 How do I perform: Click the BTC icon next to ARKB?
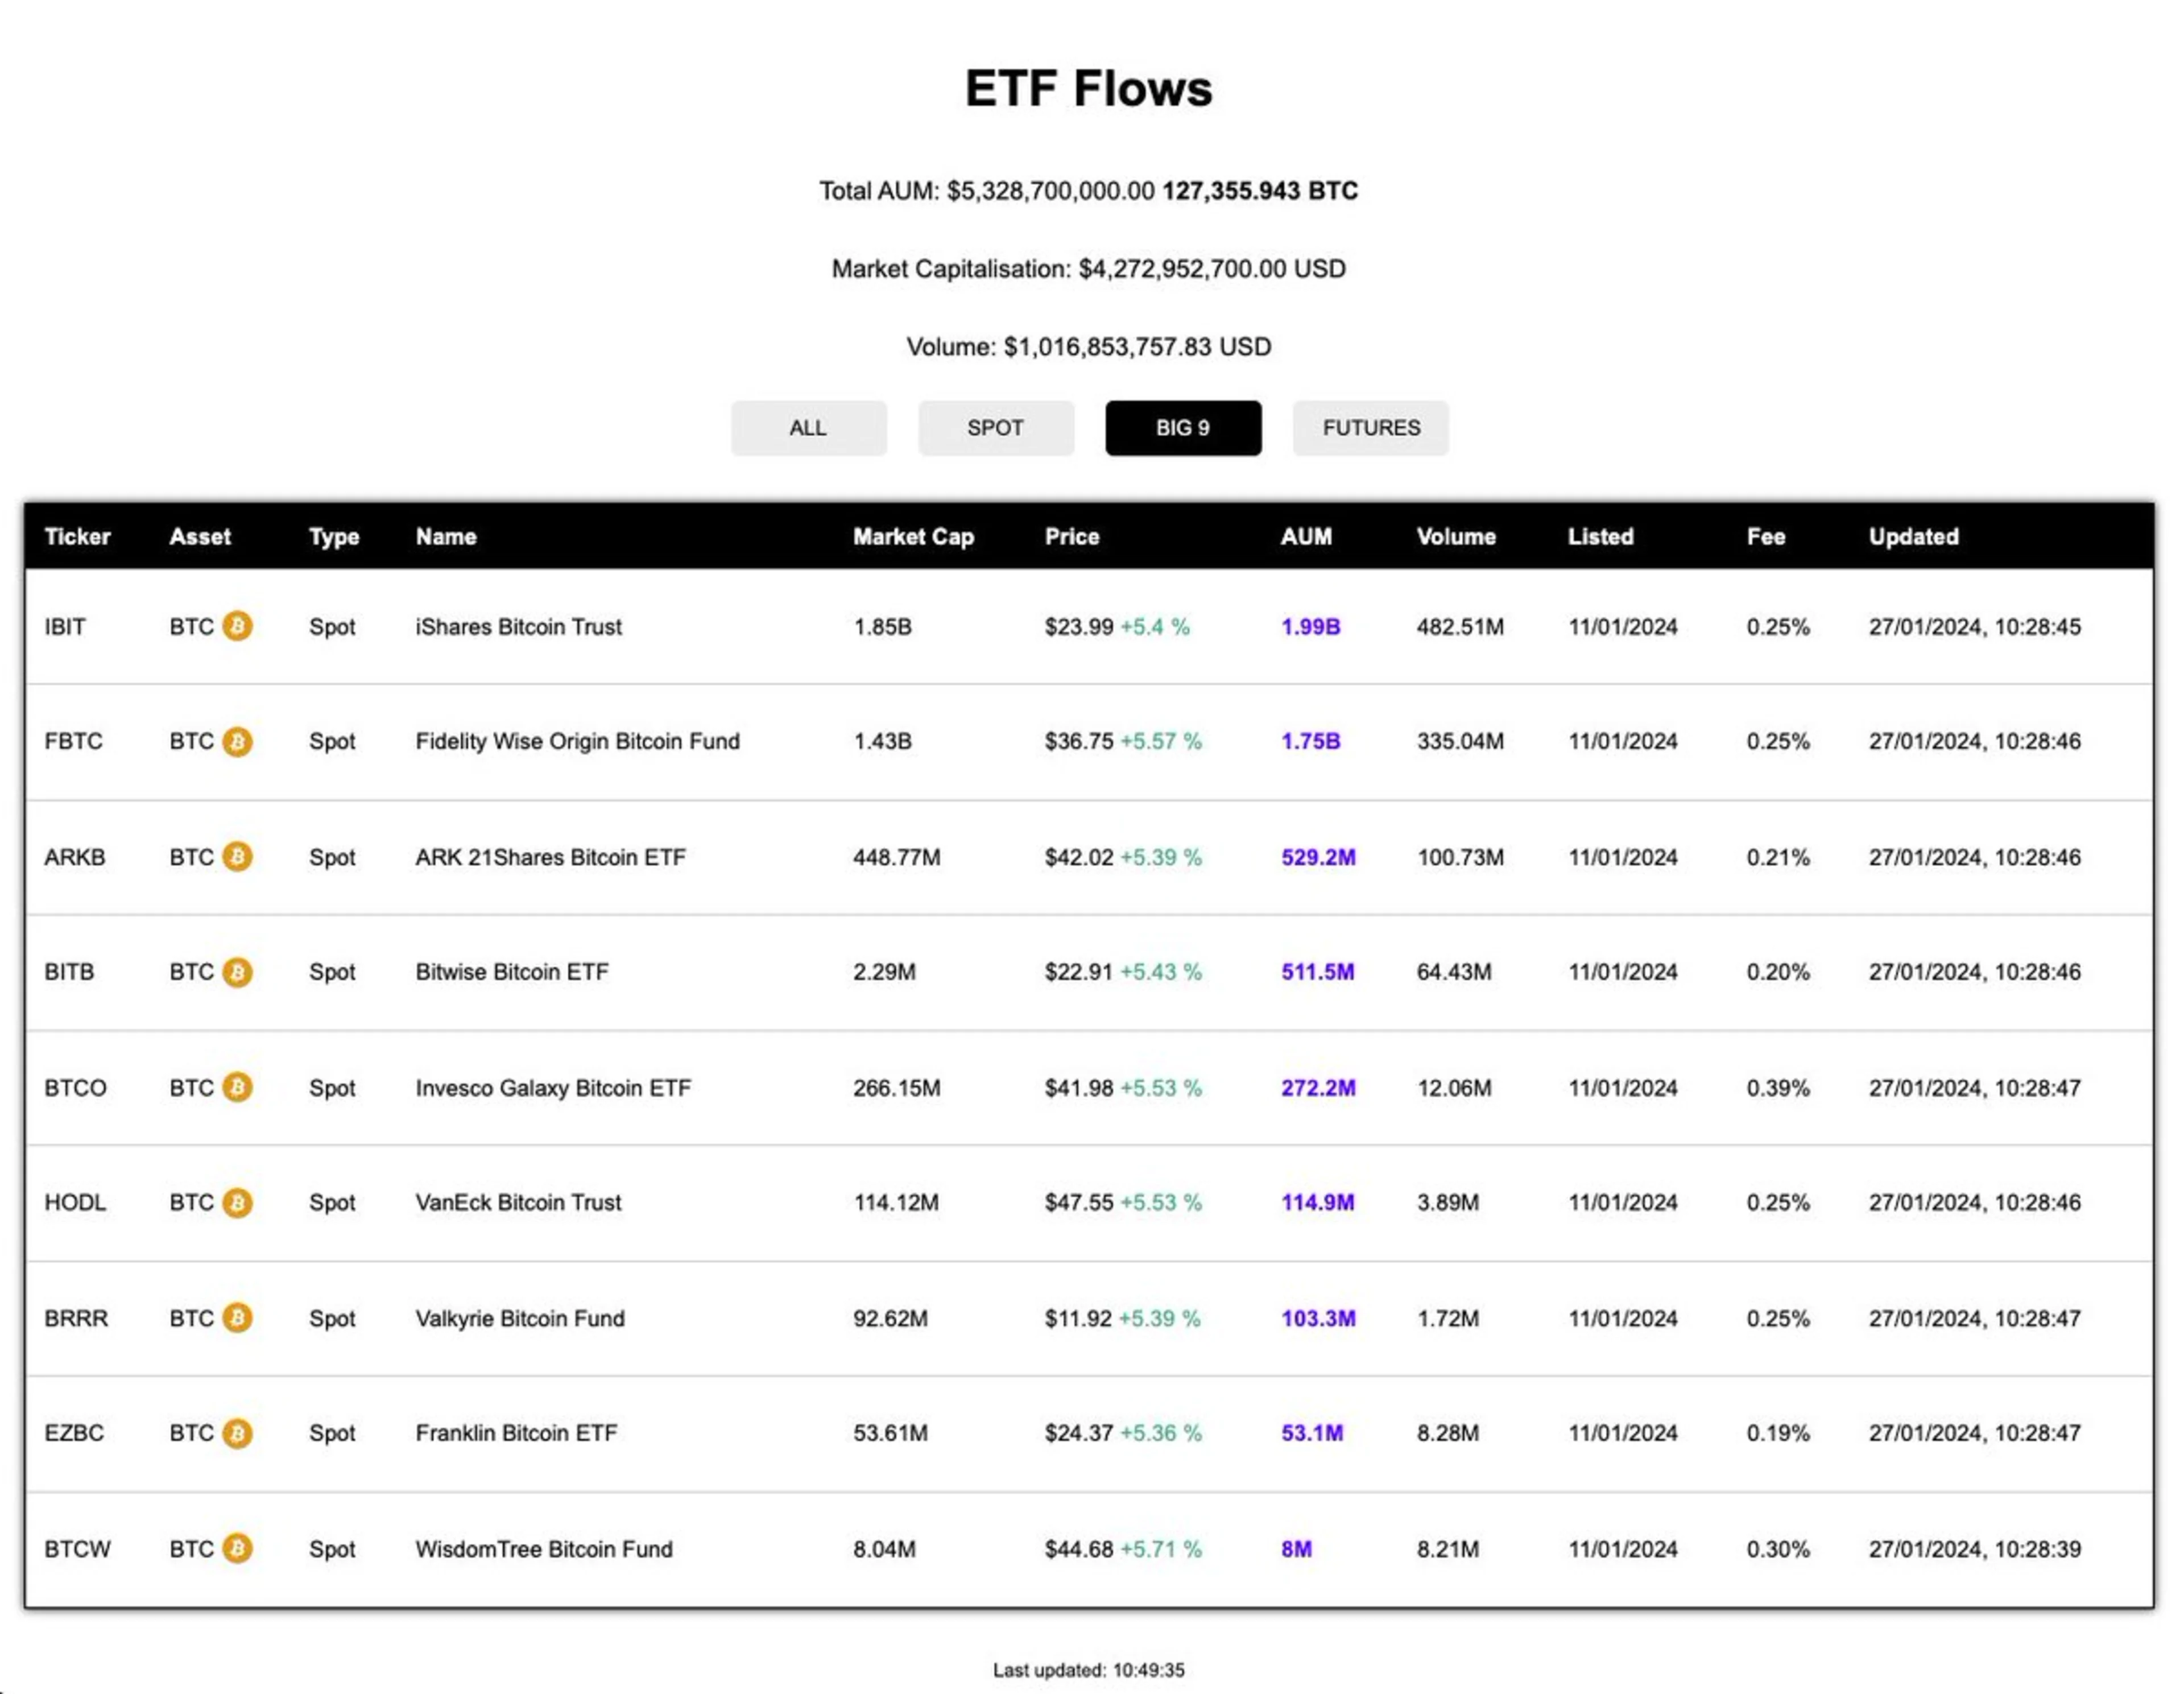coord(239,857)
